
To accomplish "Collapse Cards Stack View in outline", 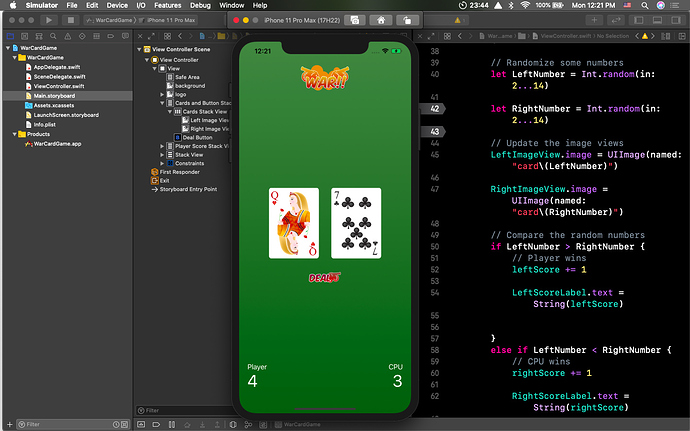I will point(169,111).
